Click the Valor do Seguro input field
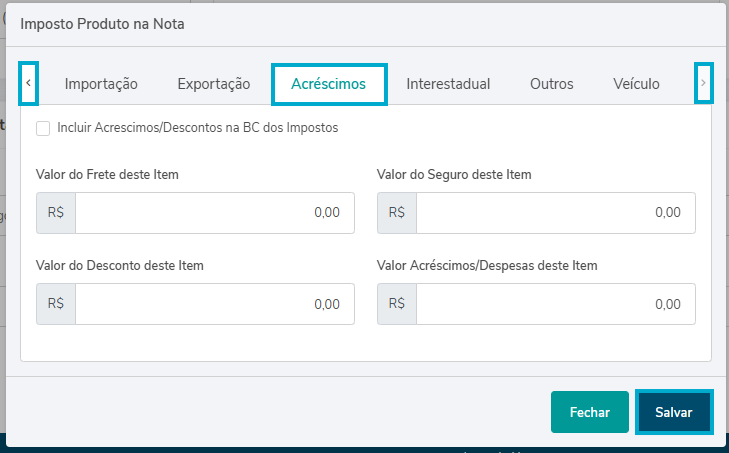The height and width of the screenshot is (453, 729). click(555, 213)
